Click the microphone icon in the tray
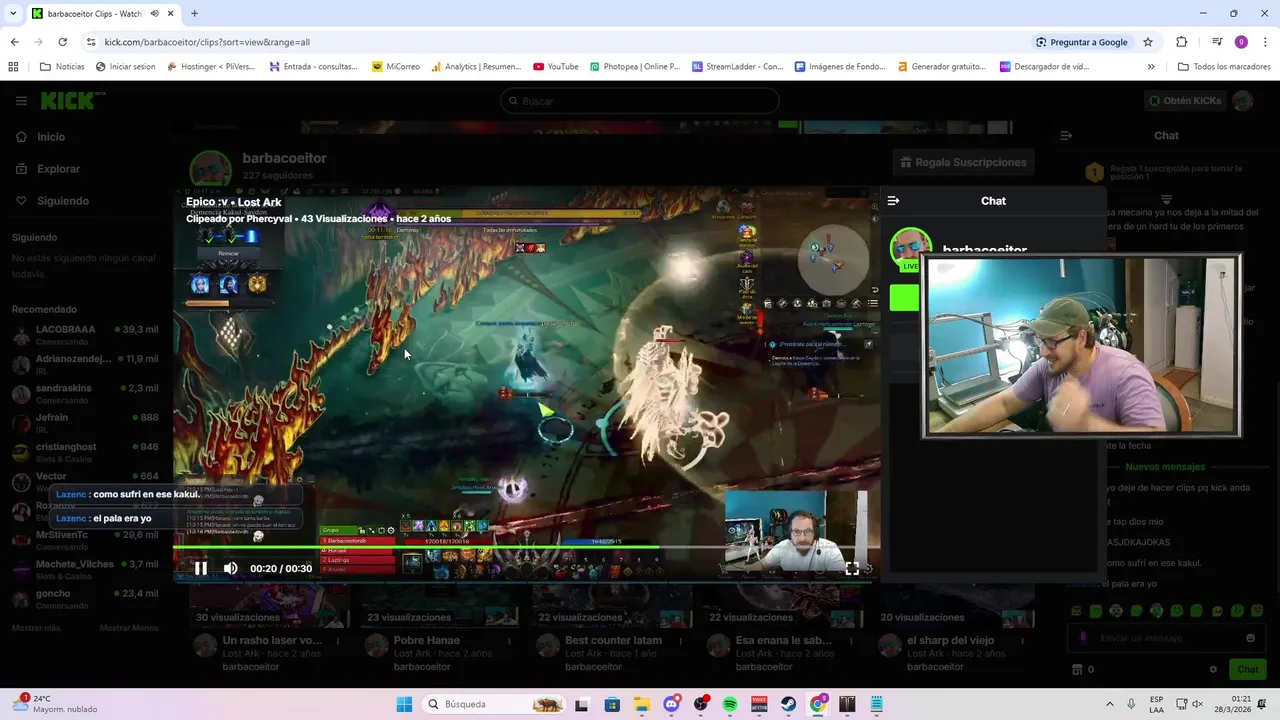The width and height of the screenshot is (1280, 720). (1131, 704)
